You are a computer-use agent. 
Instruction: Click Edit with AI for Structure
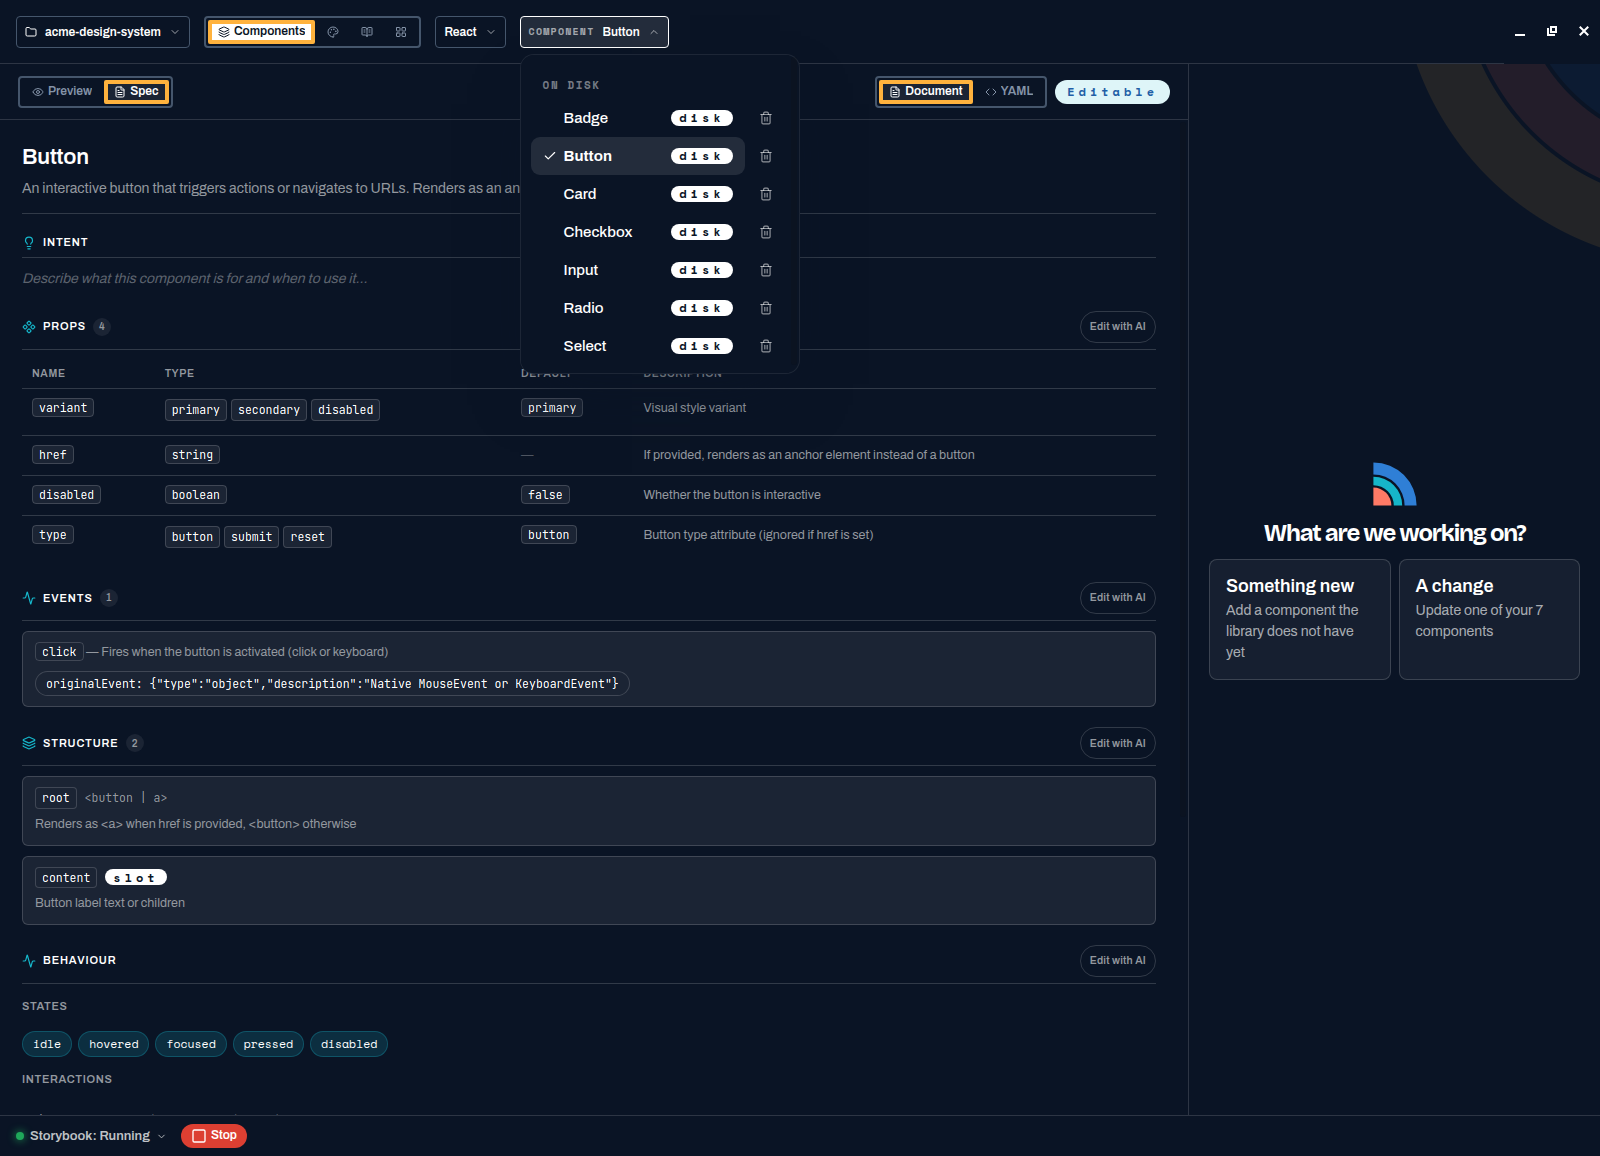[x=1118, y=743]
